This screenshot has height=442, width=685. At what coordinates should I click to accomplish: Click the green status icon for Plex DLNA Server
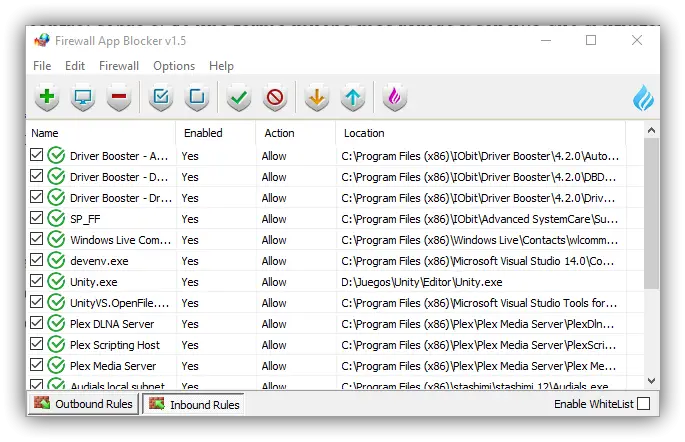pos(56,324)
